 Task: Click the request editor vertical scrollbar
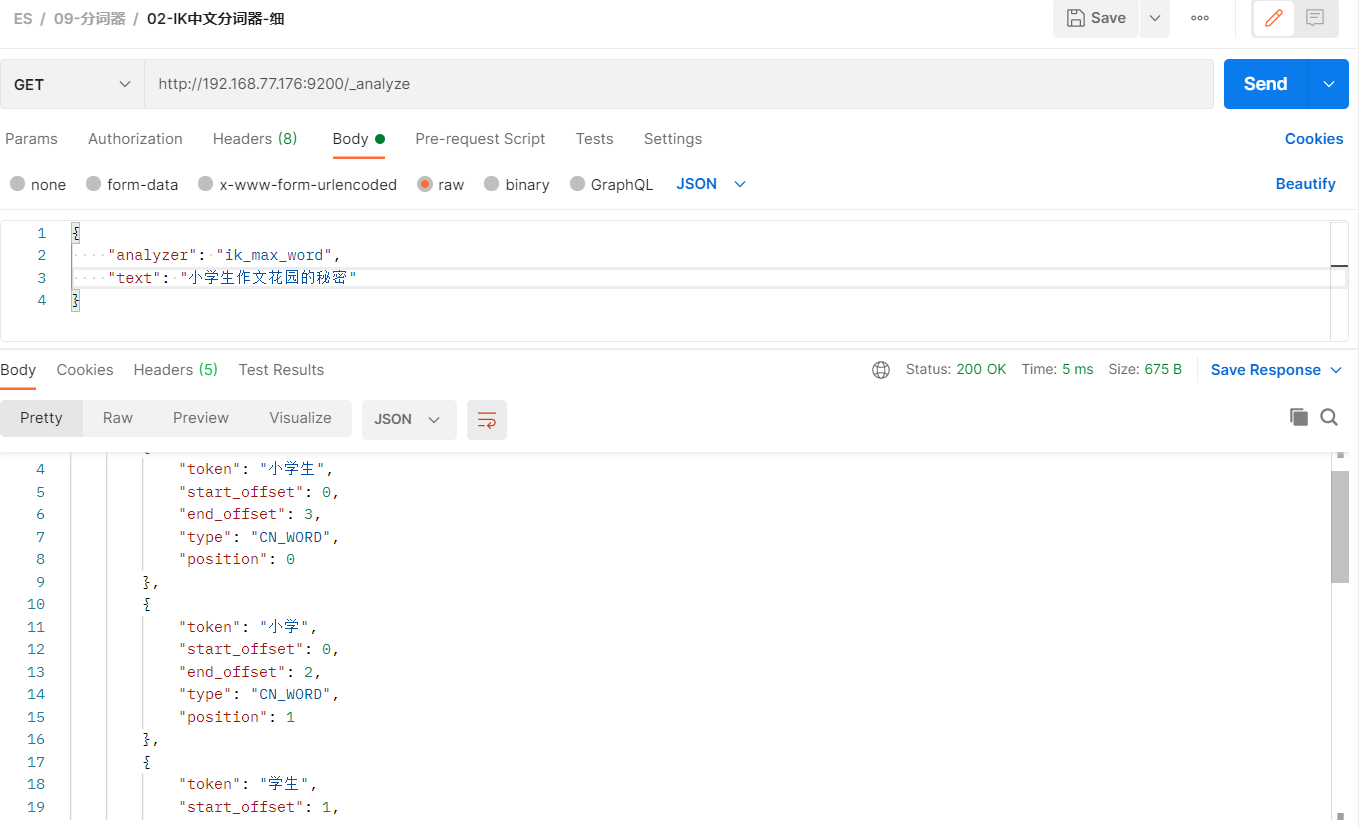(1339, 281)
